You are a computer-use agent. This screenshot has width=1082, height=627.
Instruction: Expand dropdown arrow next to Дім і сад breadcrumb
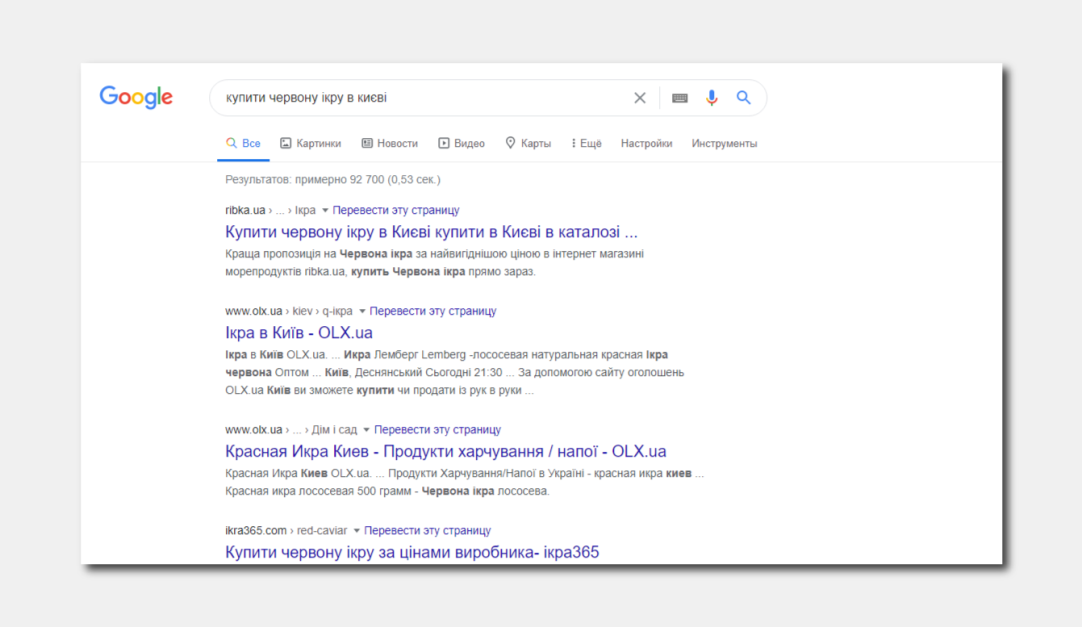point(366,430)
